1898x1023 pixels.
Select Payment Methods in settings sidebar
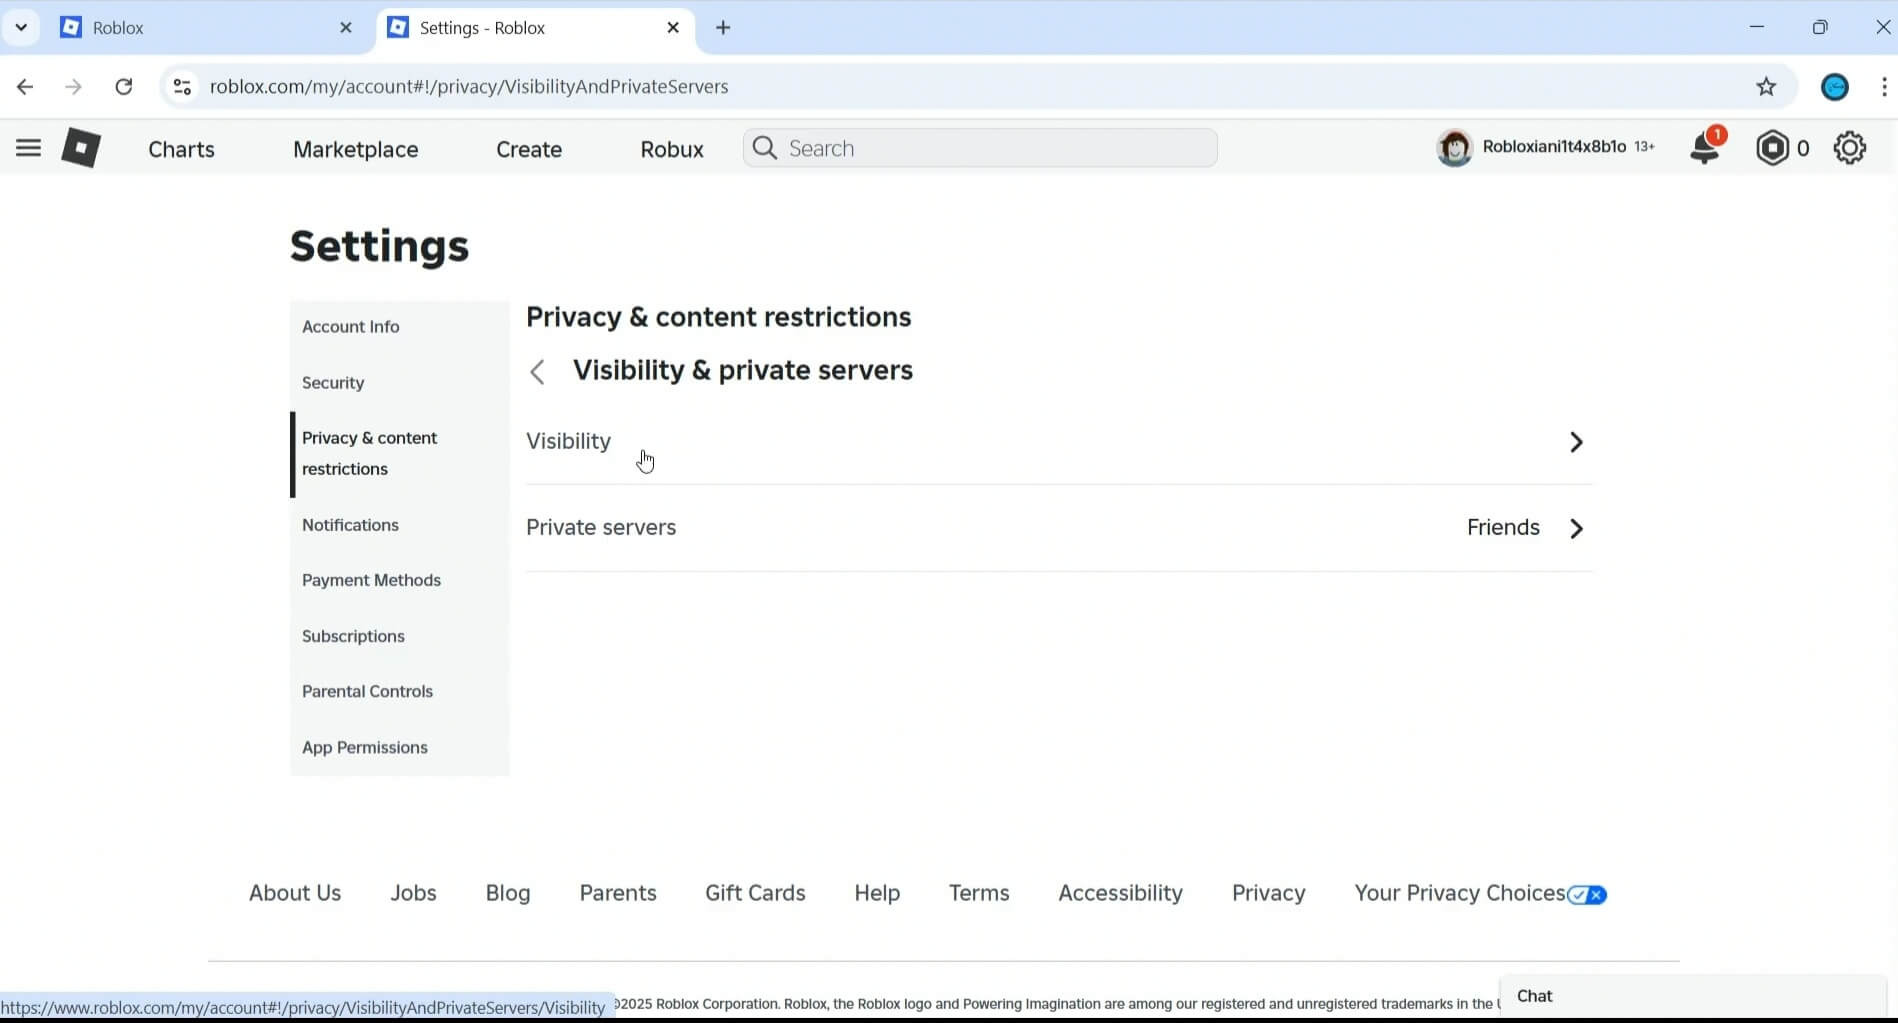400,580
